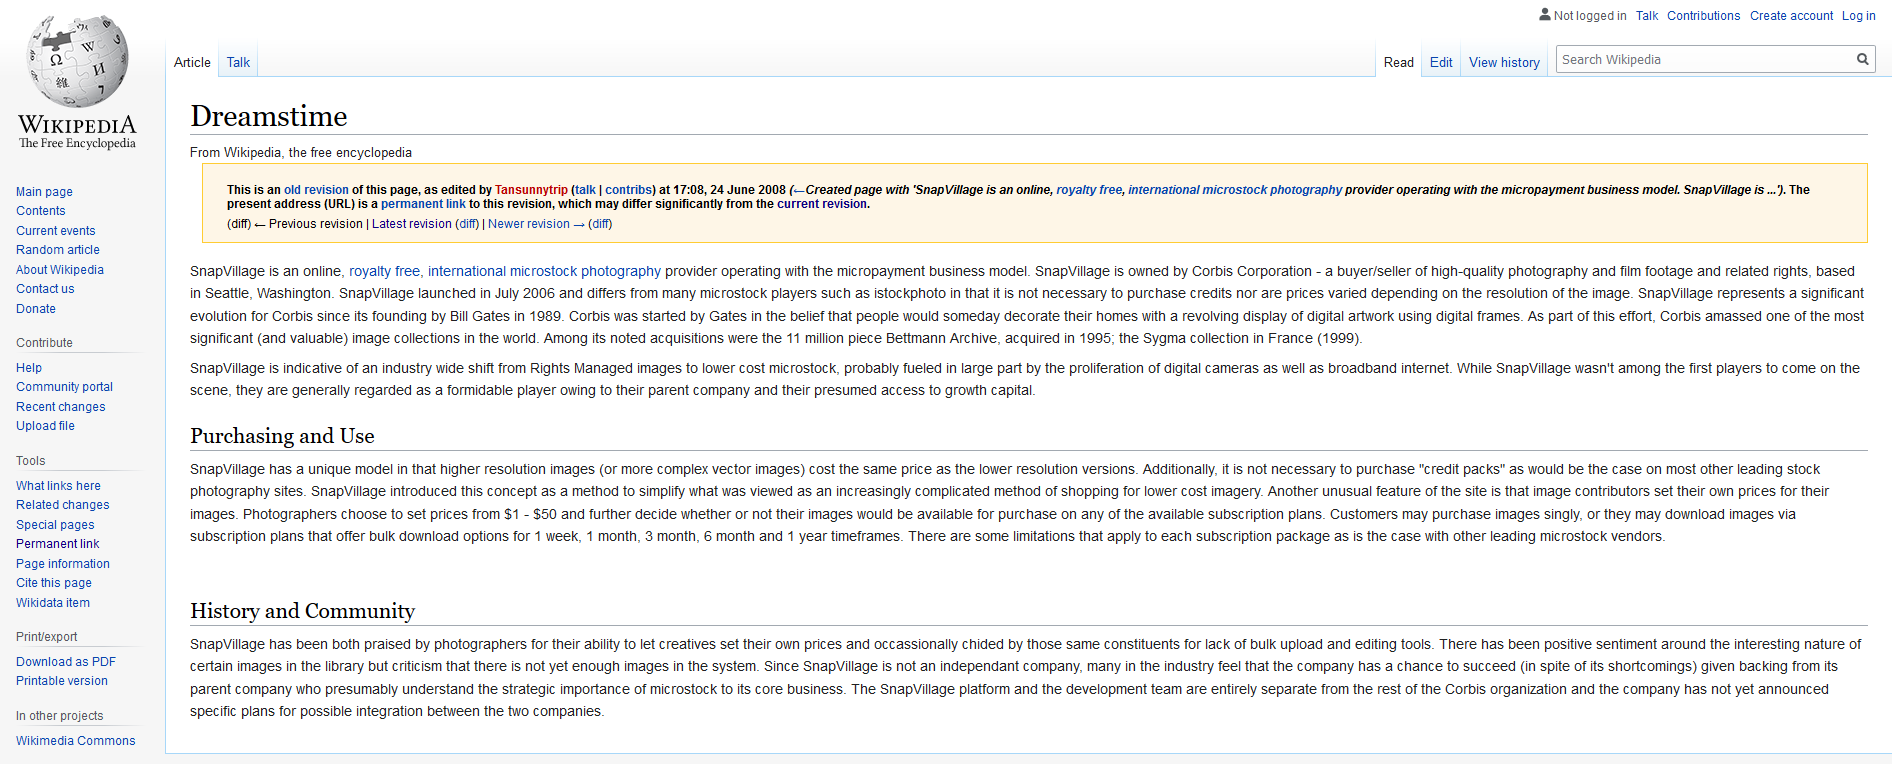Click the Log in link

1859,16
